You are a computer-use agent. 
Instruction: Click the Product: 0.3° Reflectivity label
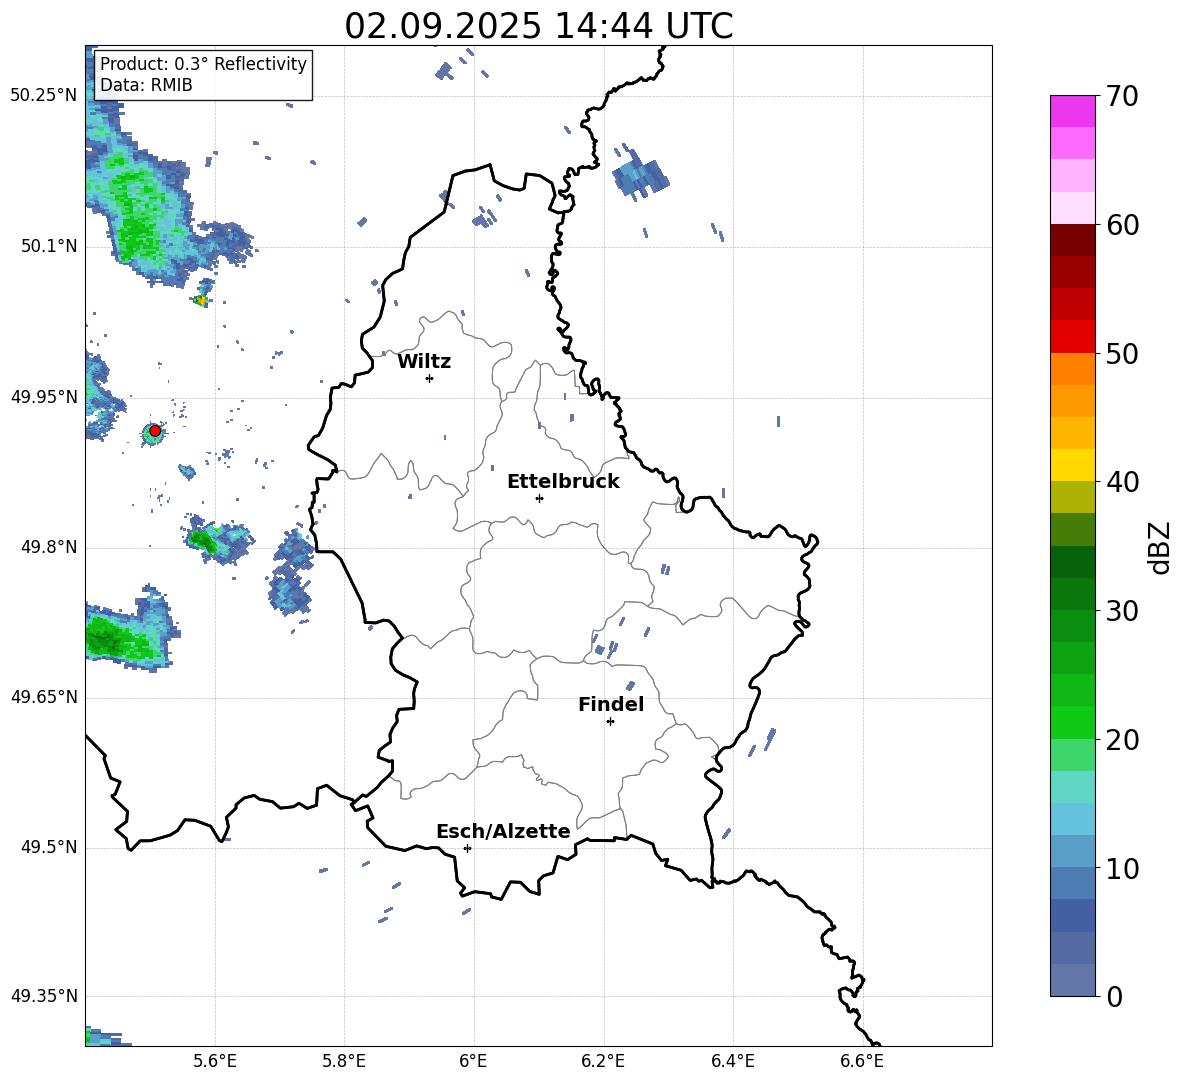coord(203,64)
